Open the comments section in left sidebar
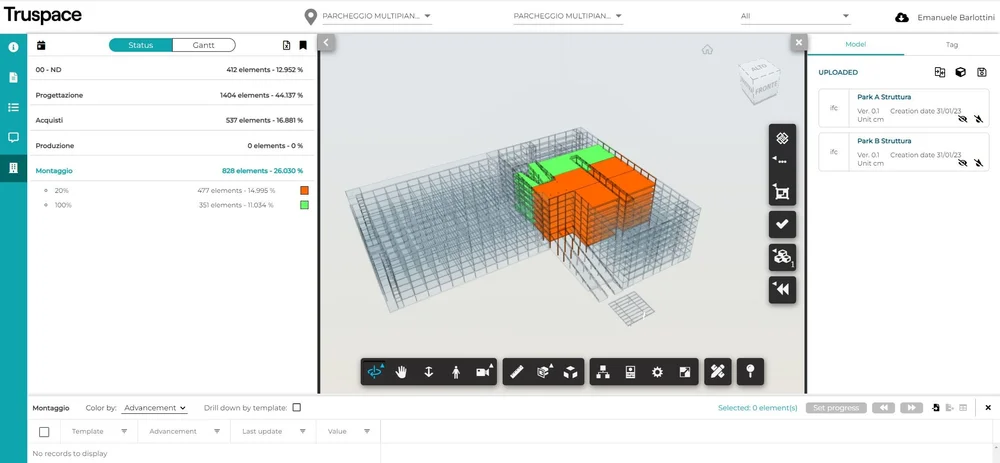 click(13, 137)
